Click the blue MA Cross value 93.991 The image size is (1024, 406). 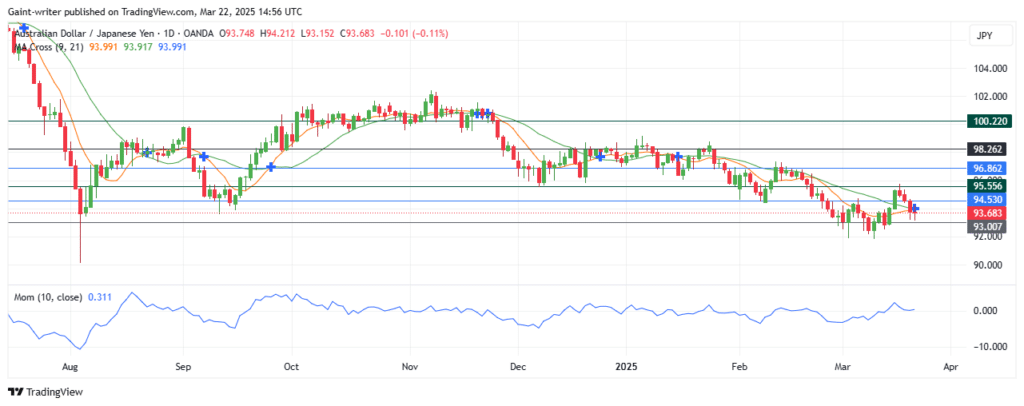172,46
